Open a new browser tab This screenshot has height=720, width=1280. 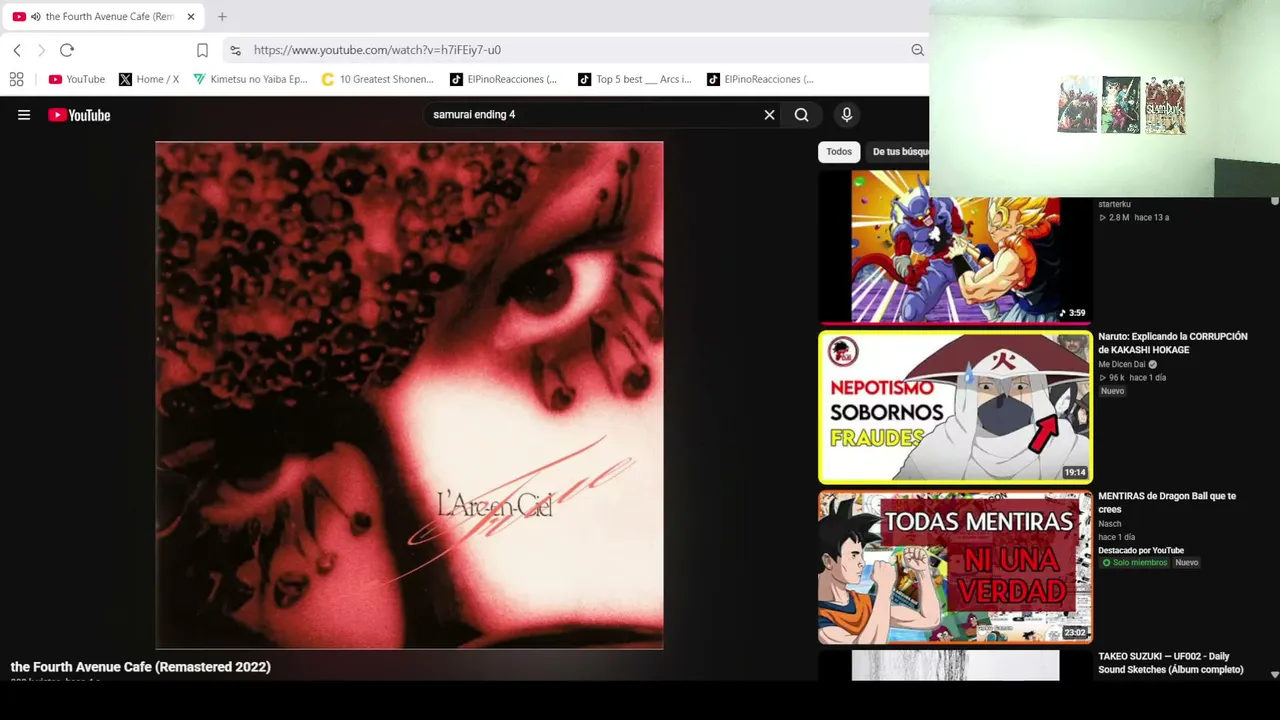pos(222,16)
